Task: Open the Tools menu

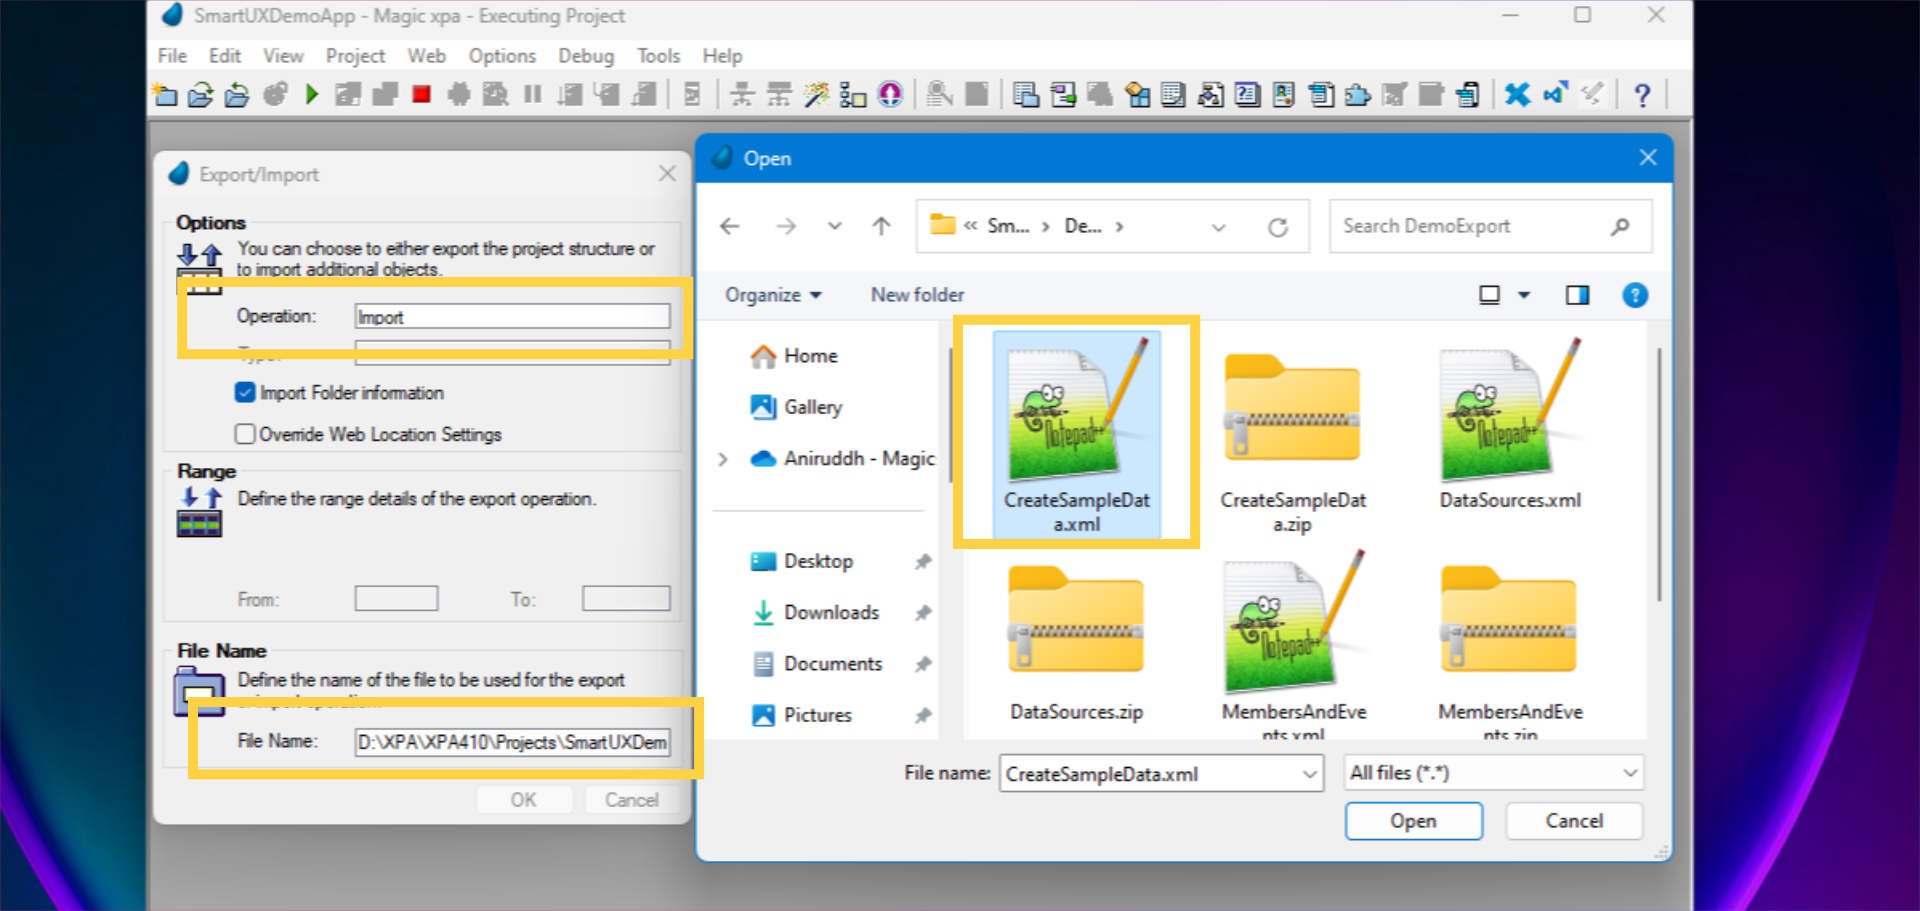Action: coord(658,56)
